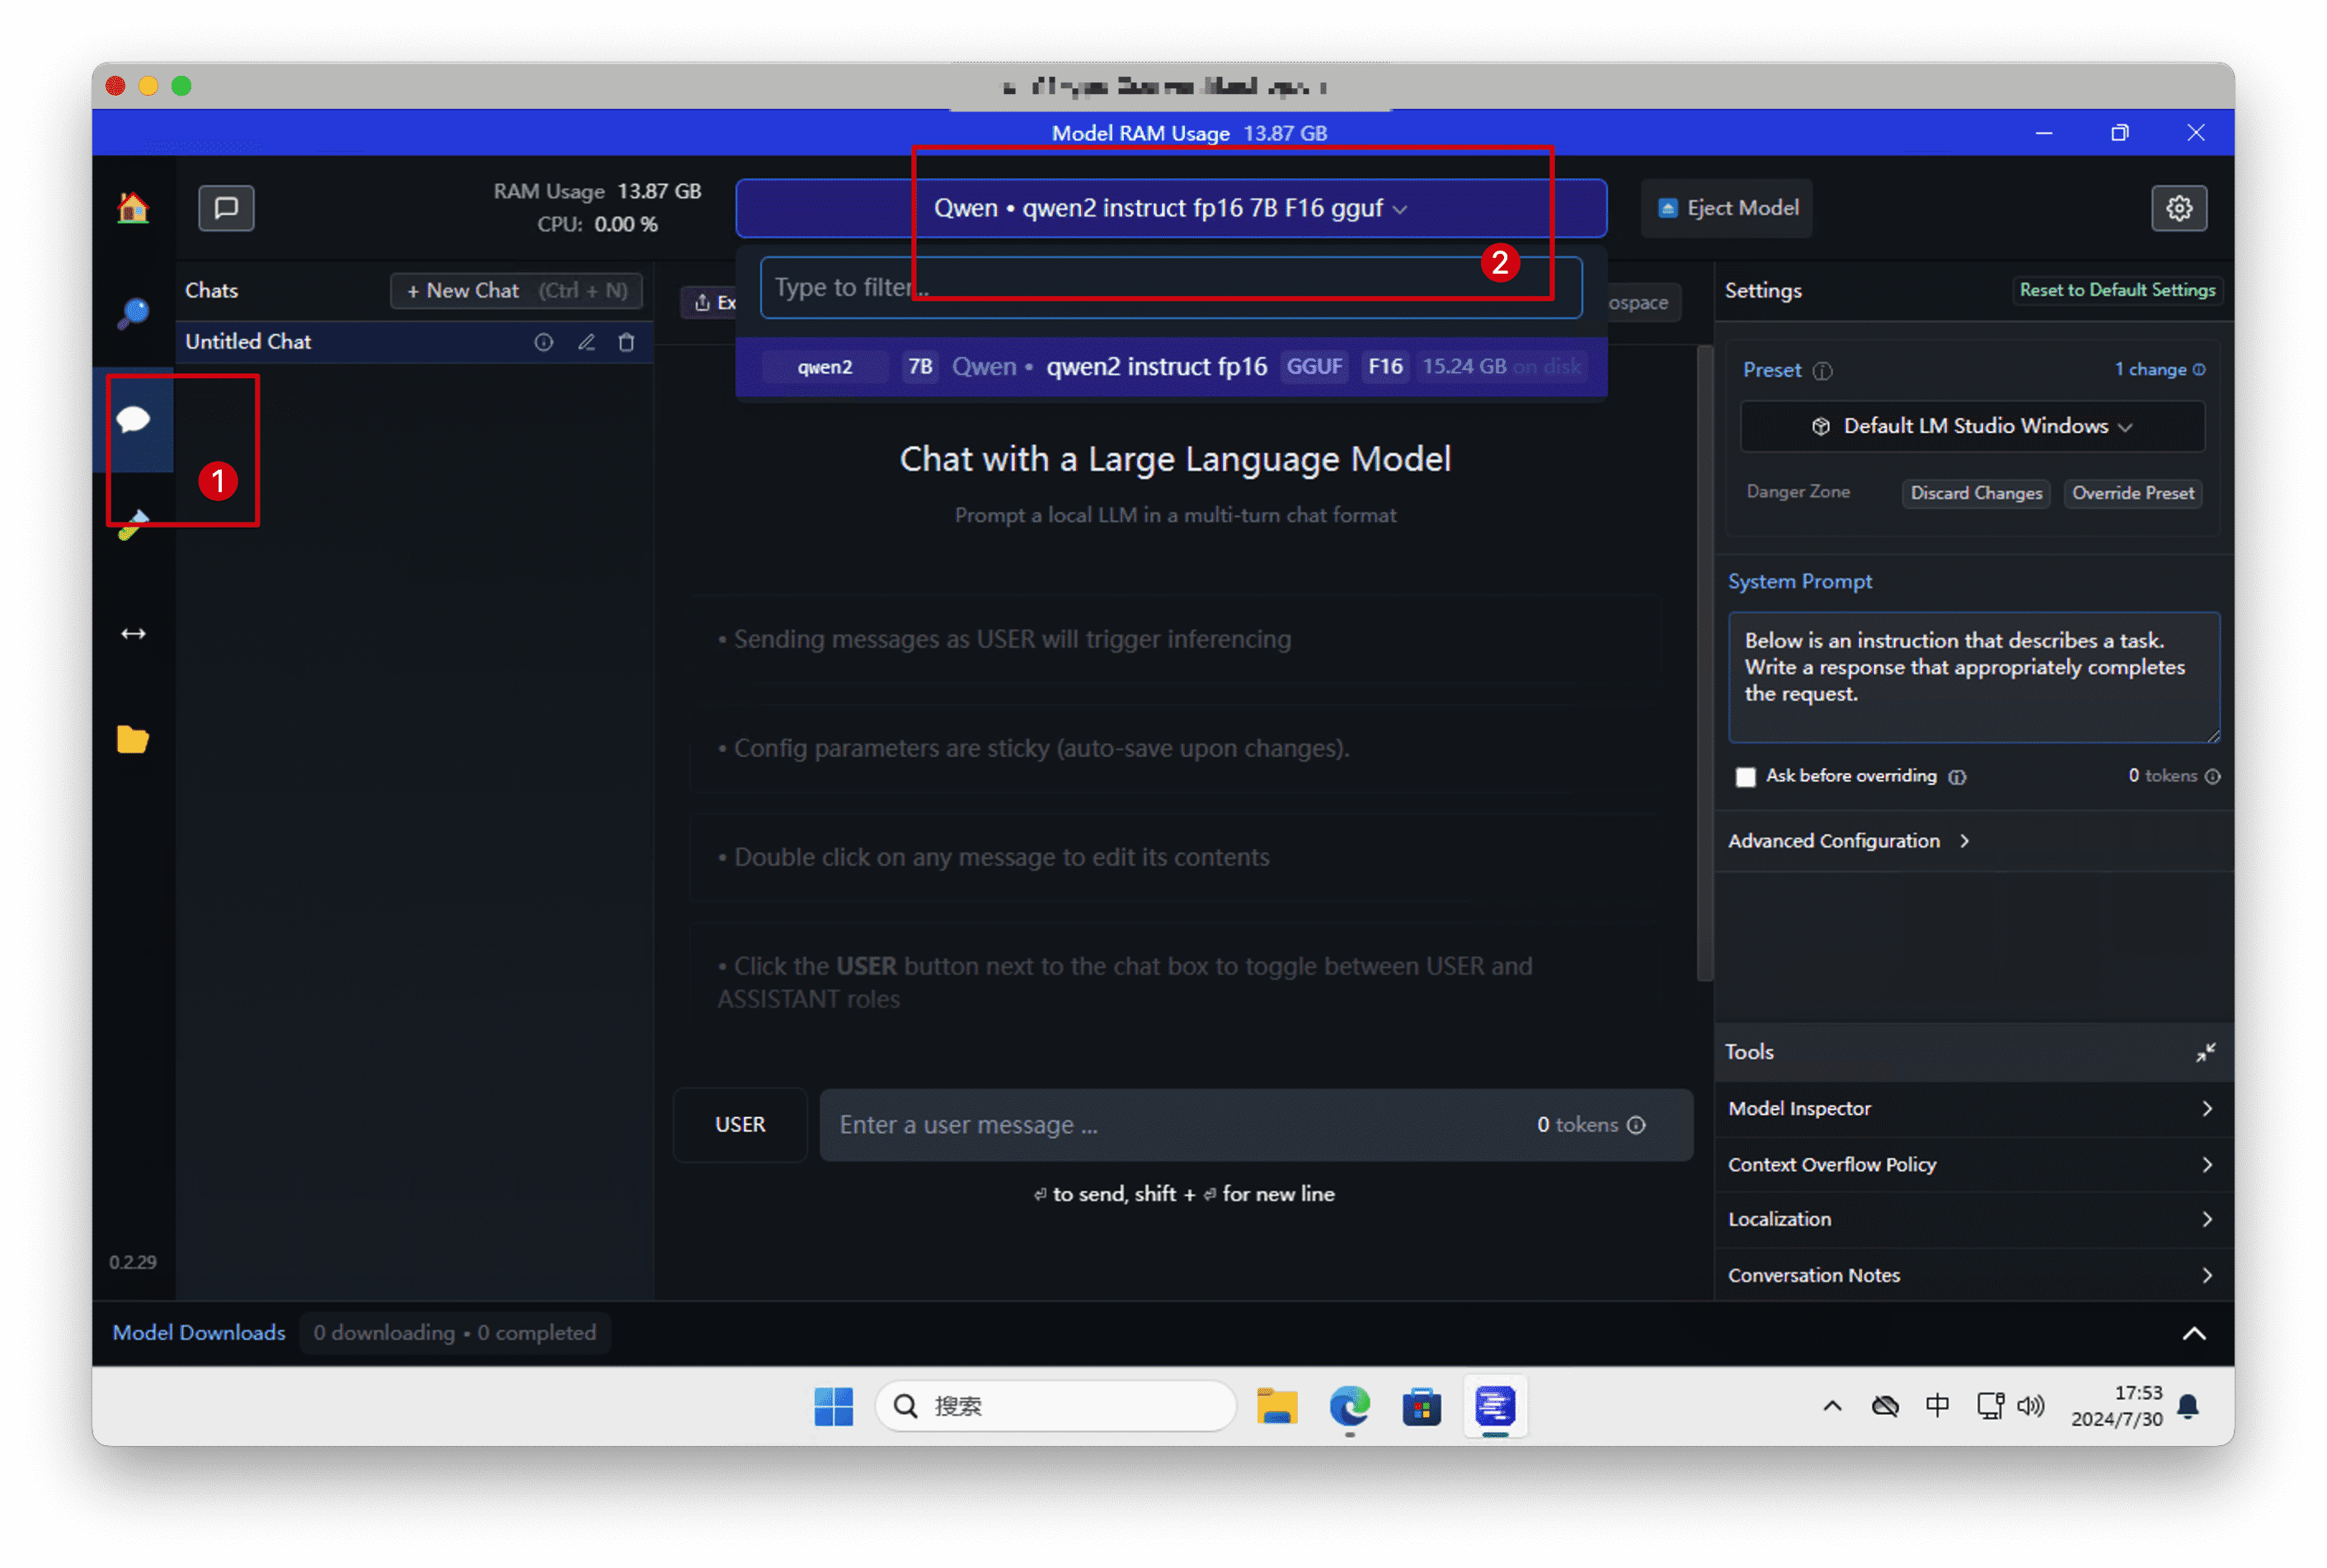2327x1568 pixels.
Task: Click Discard Changes button
Action: point(1974,493)
